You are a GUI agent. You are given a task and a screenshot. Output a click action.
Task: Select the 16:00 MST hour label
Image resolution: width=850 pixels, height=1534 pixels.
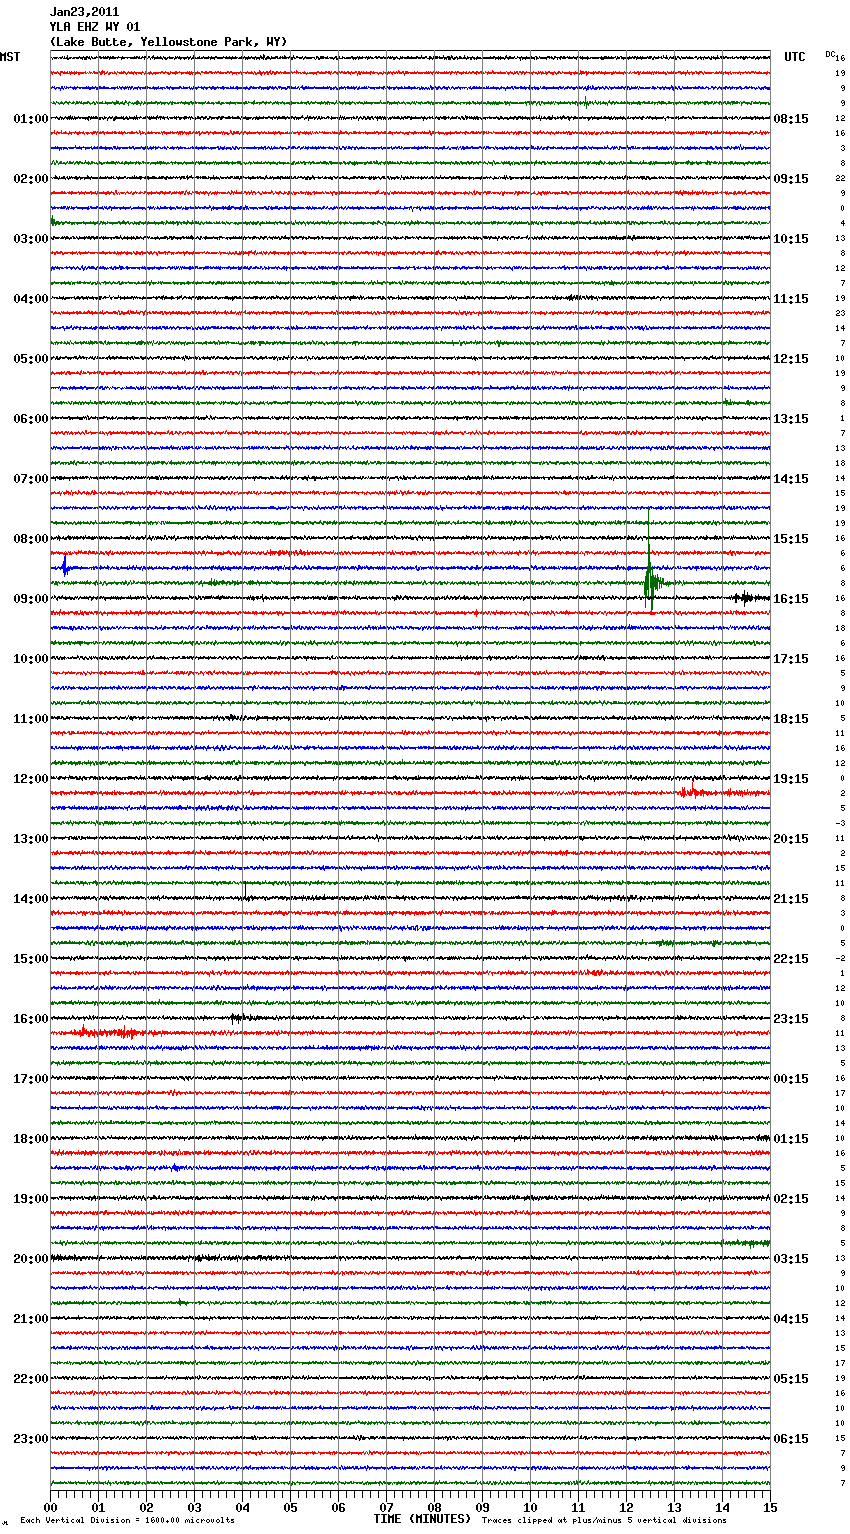pyautogui.click(x=31, y=1019)
